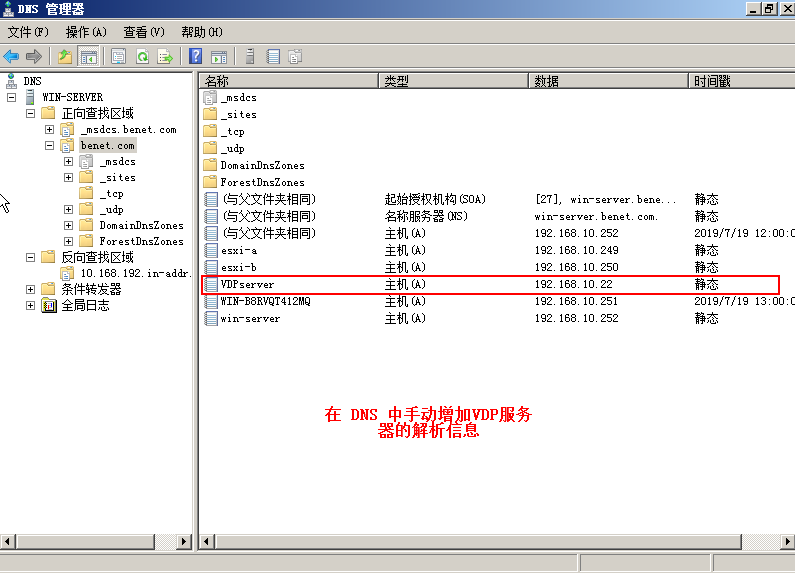Select the 名称服务器(NS) record row
This screenshot has height=574, width=795.
click(426, 216)
